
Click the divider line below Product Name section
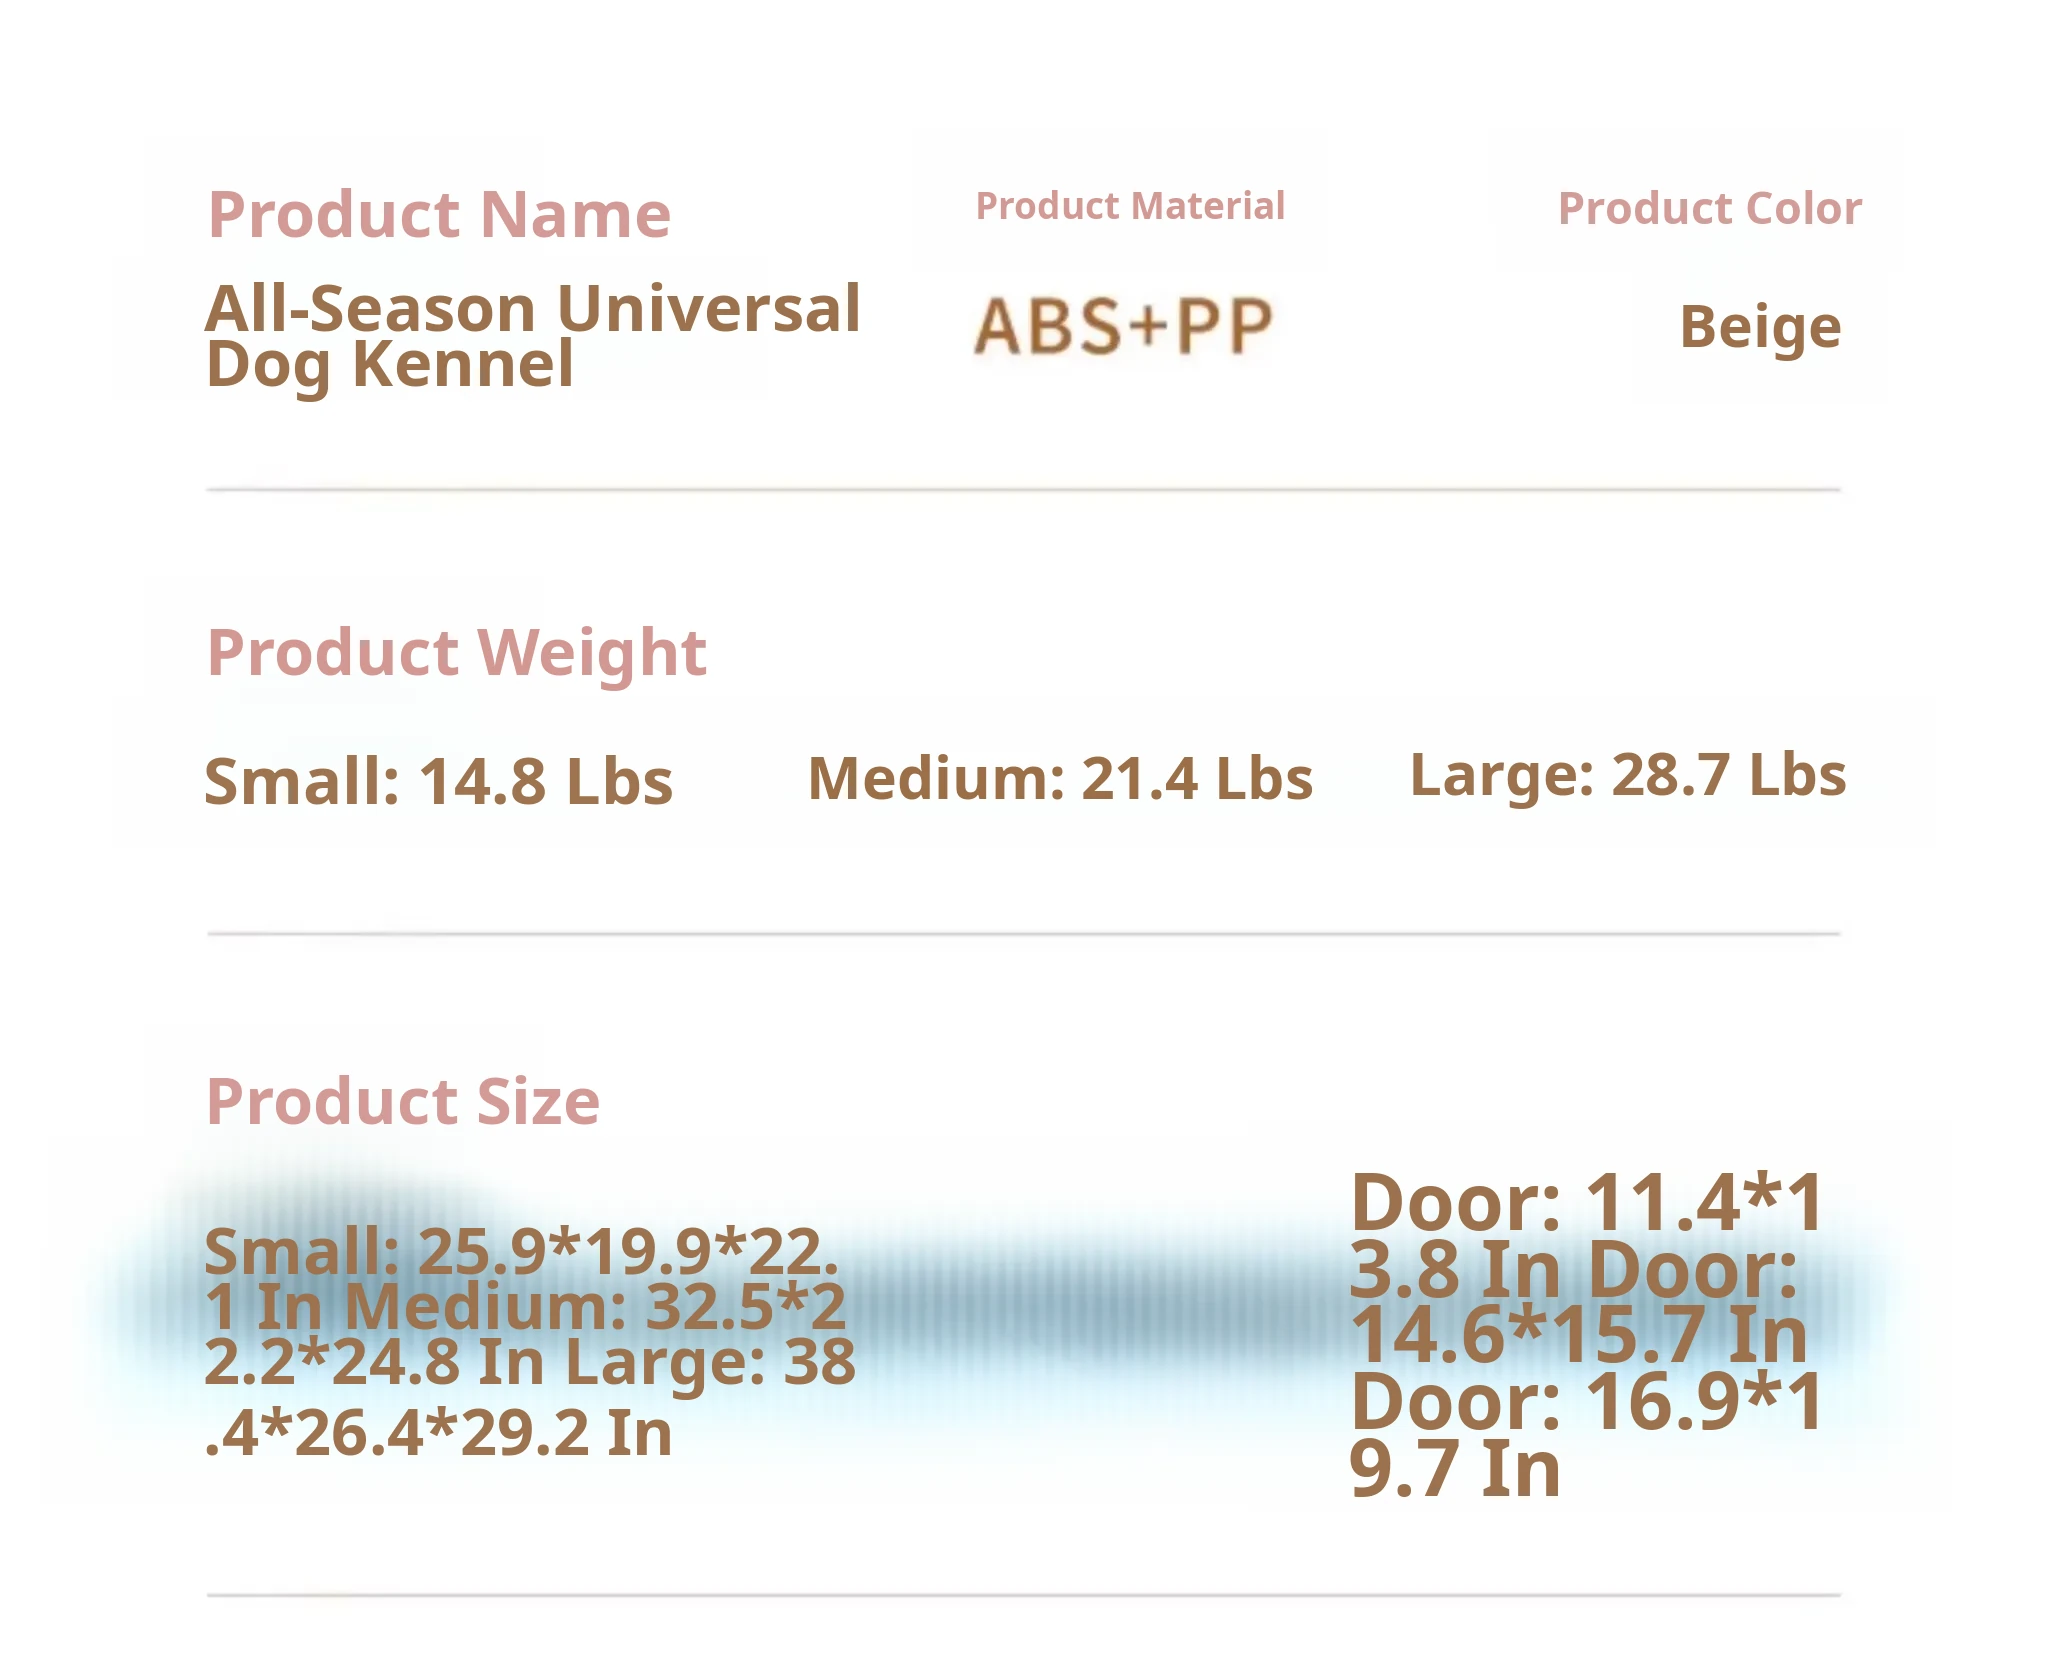[1023, 490]
